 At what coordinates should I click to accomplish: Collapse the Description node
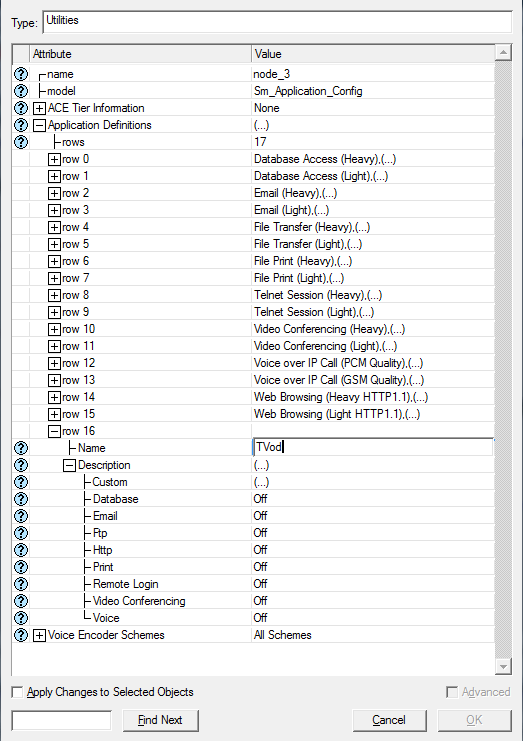coord(69,465)
